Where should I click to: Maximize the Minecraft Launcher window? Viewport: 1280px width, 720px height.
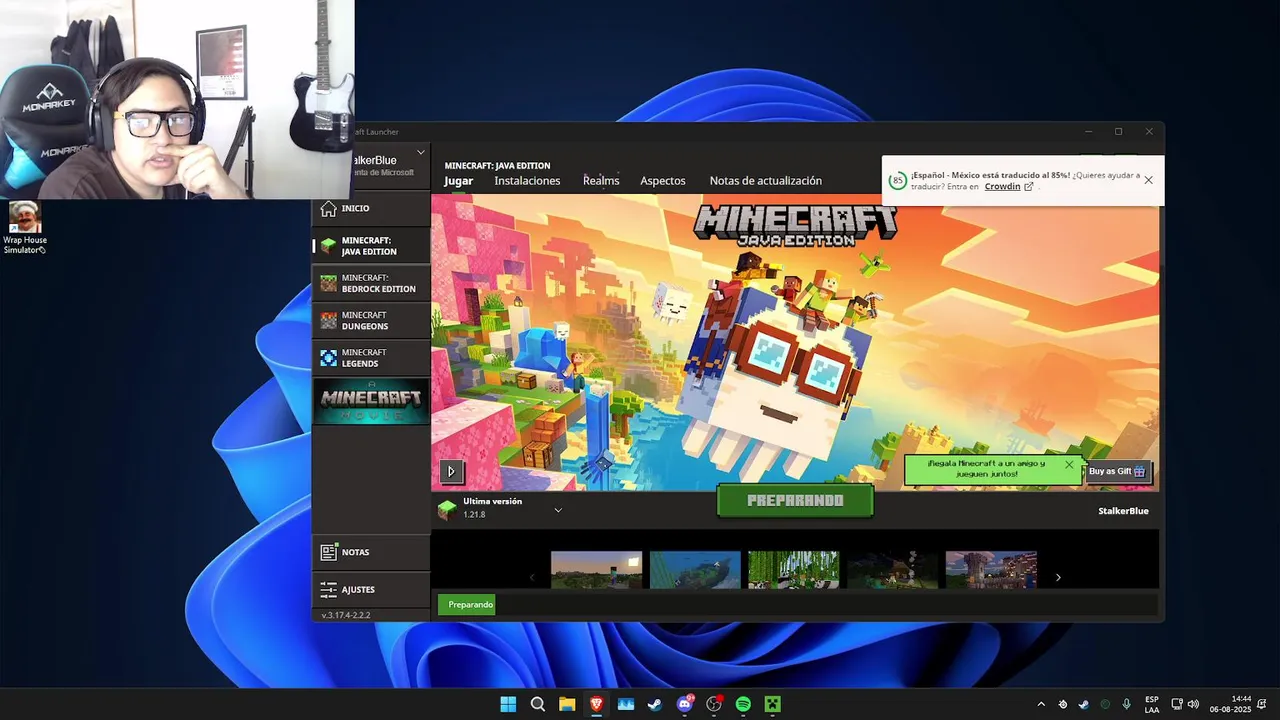pos(1118,132)
